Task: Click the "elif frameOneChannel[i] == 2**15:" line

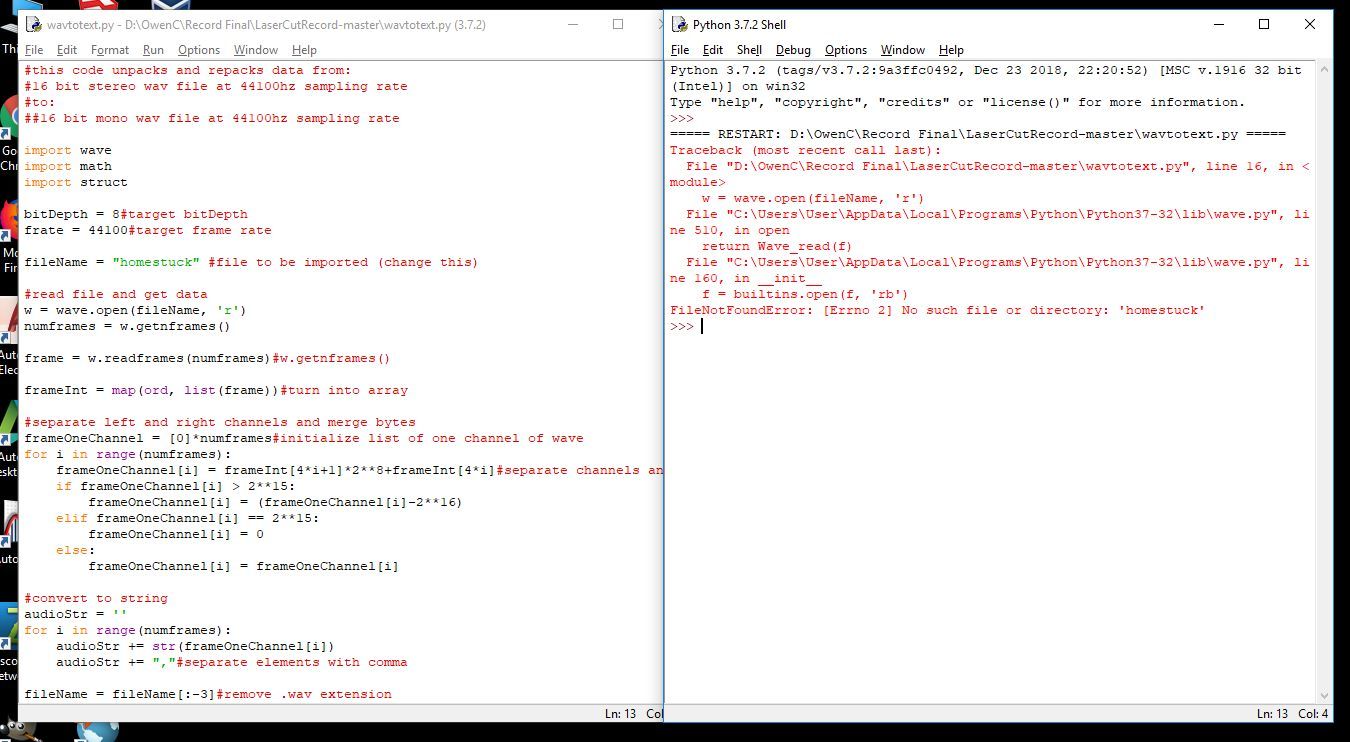Action: [x=188, y=519]
